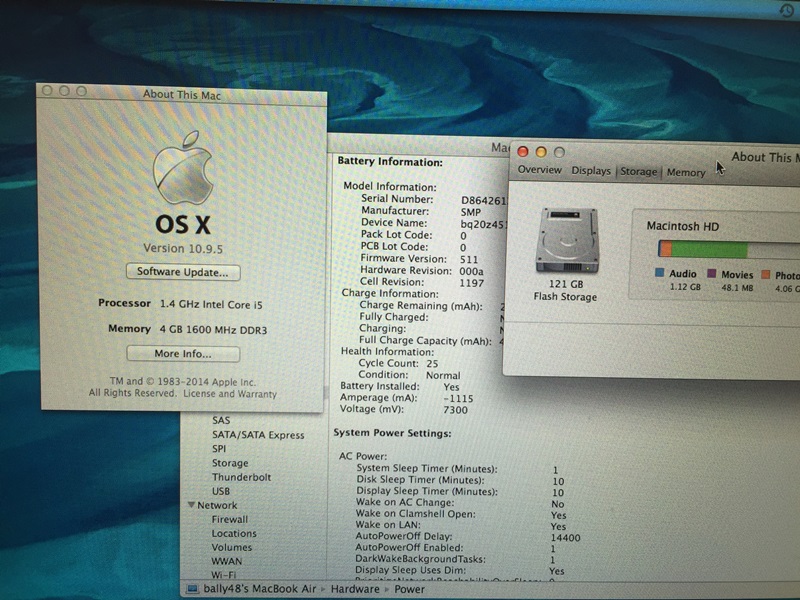This screenshot has height=600, width=800.
Task: Click the Battery Installed Yes row
Action: coord(399,387)
